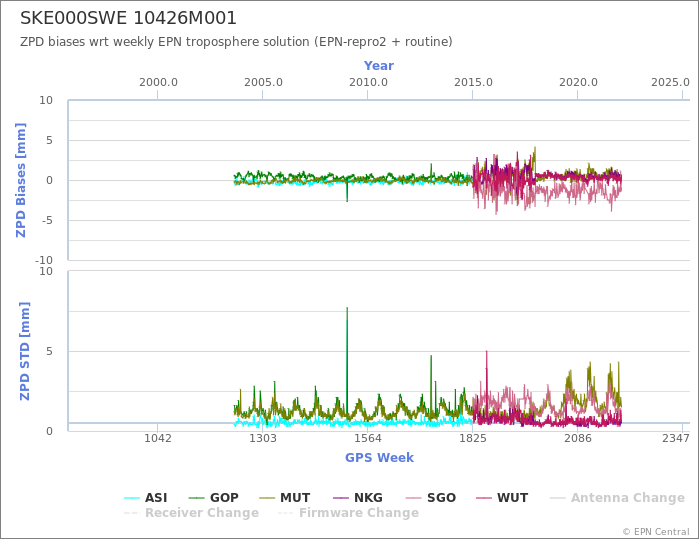700x540 pixels.
Task: Enable the Receiver Change legend item
Action: tap(191, 513)
